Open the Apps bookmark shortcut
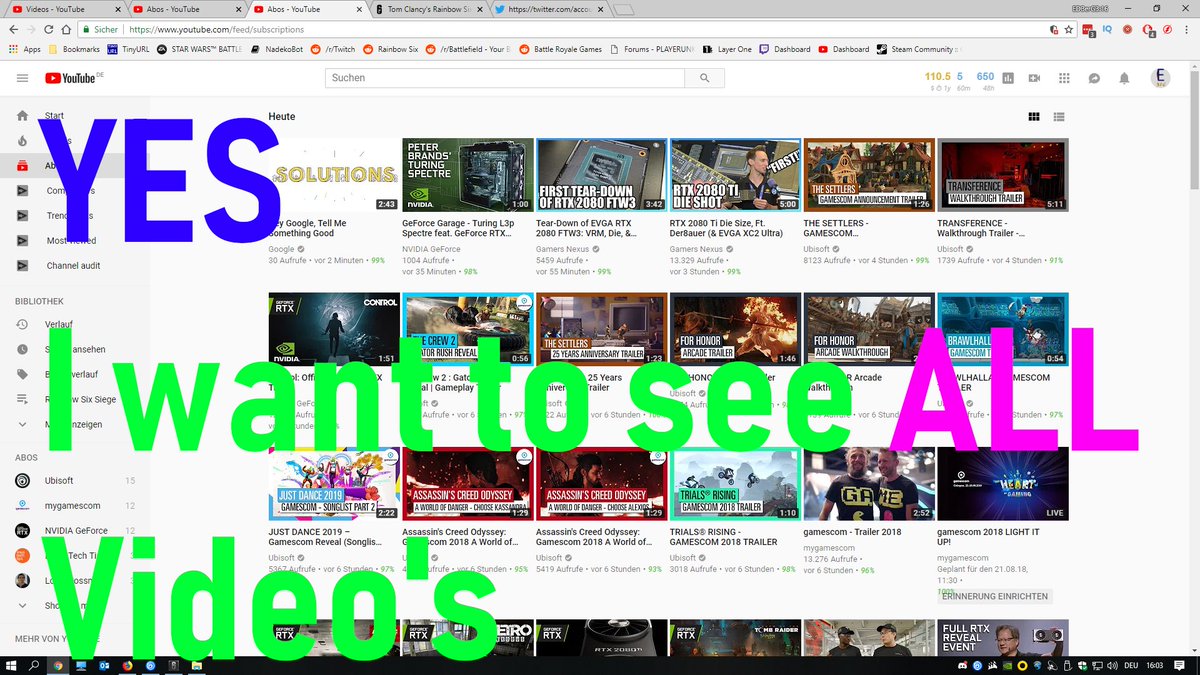 click(24, 49)
